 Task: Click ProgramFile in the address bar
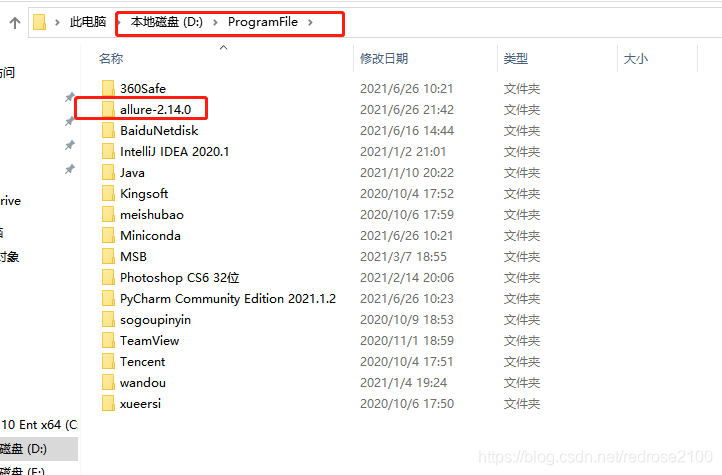pos(263,22)
